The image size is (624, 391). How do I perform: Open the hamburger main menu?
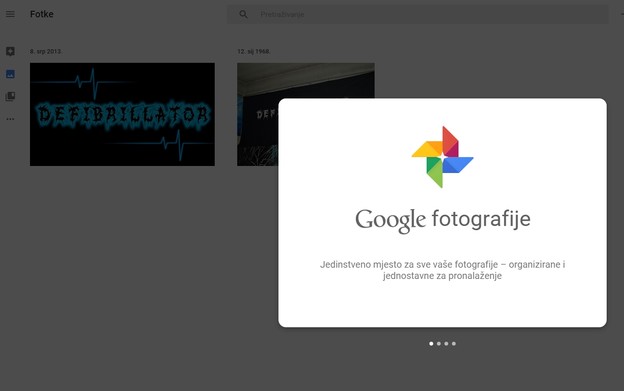click(x=10, y=14)
